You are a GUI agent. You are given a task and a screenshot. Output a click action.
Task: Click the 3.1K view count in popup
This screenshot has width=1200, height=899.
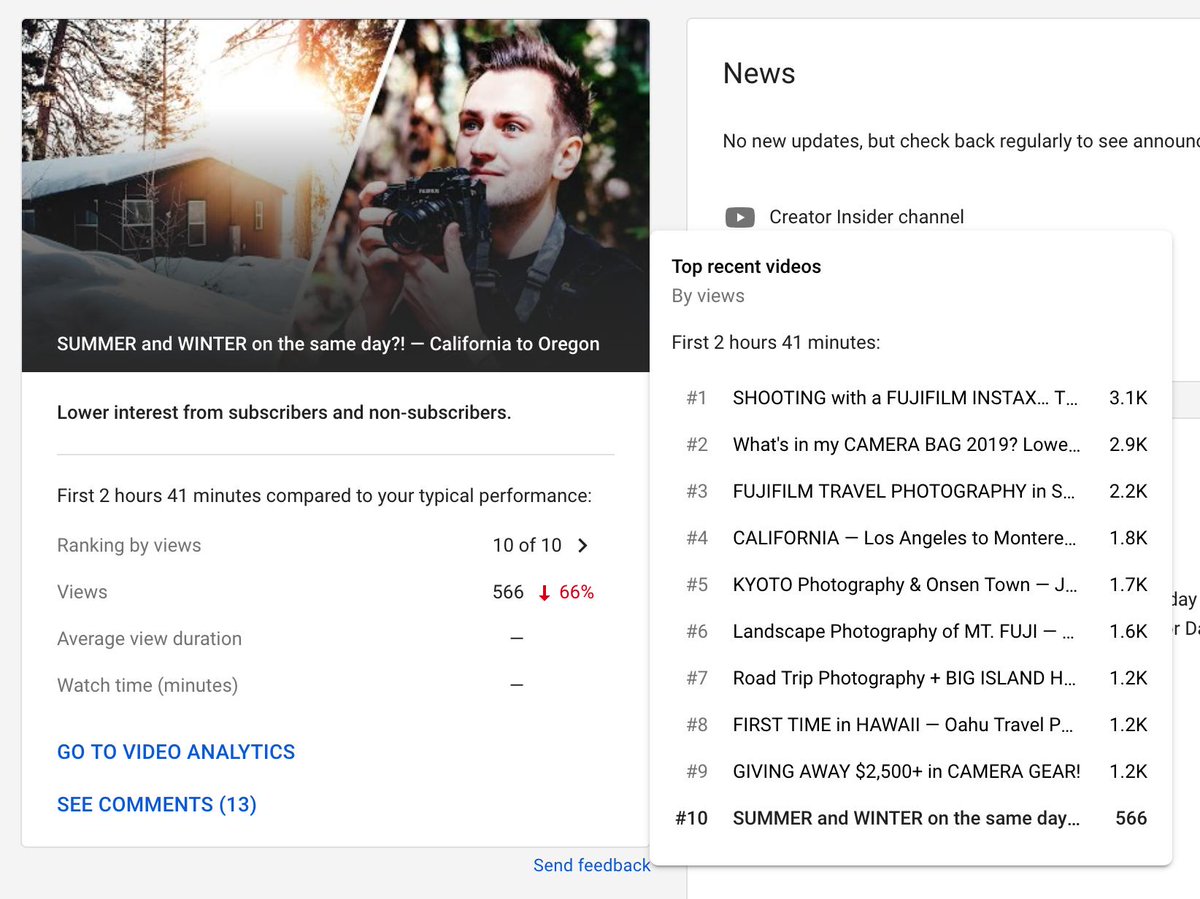(x=1128, y=398)
